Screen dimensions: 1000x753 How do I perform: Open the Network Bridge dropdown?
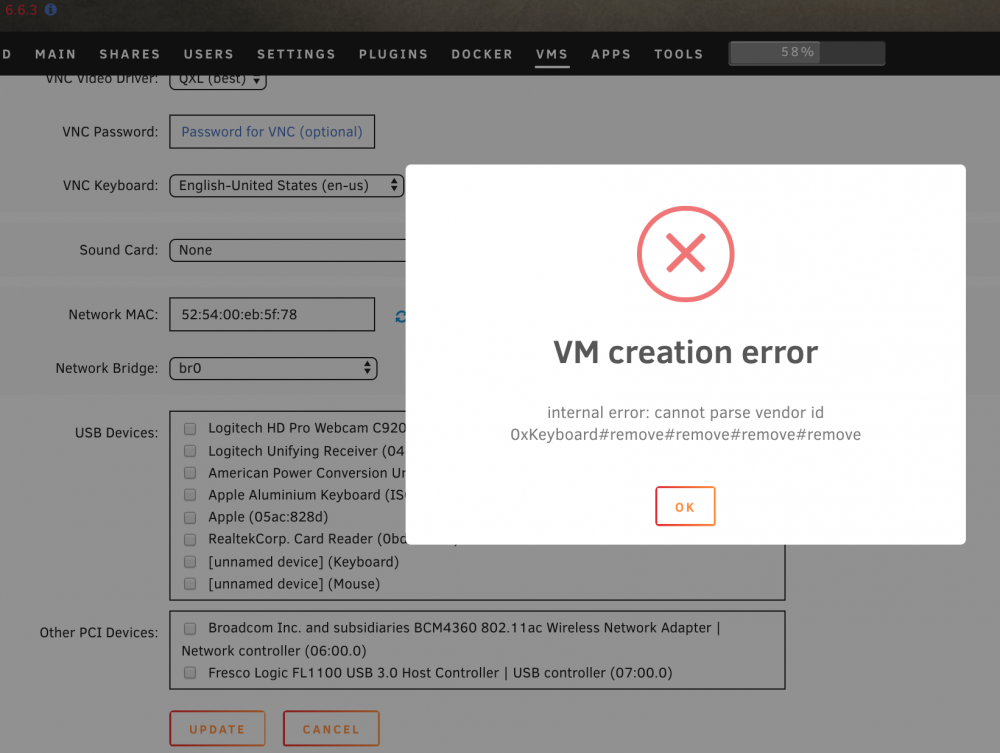[x=273, y=368]
